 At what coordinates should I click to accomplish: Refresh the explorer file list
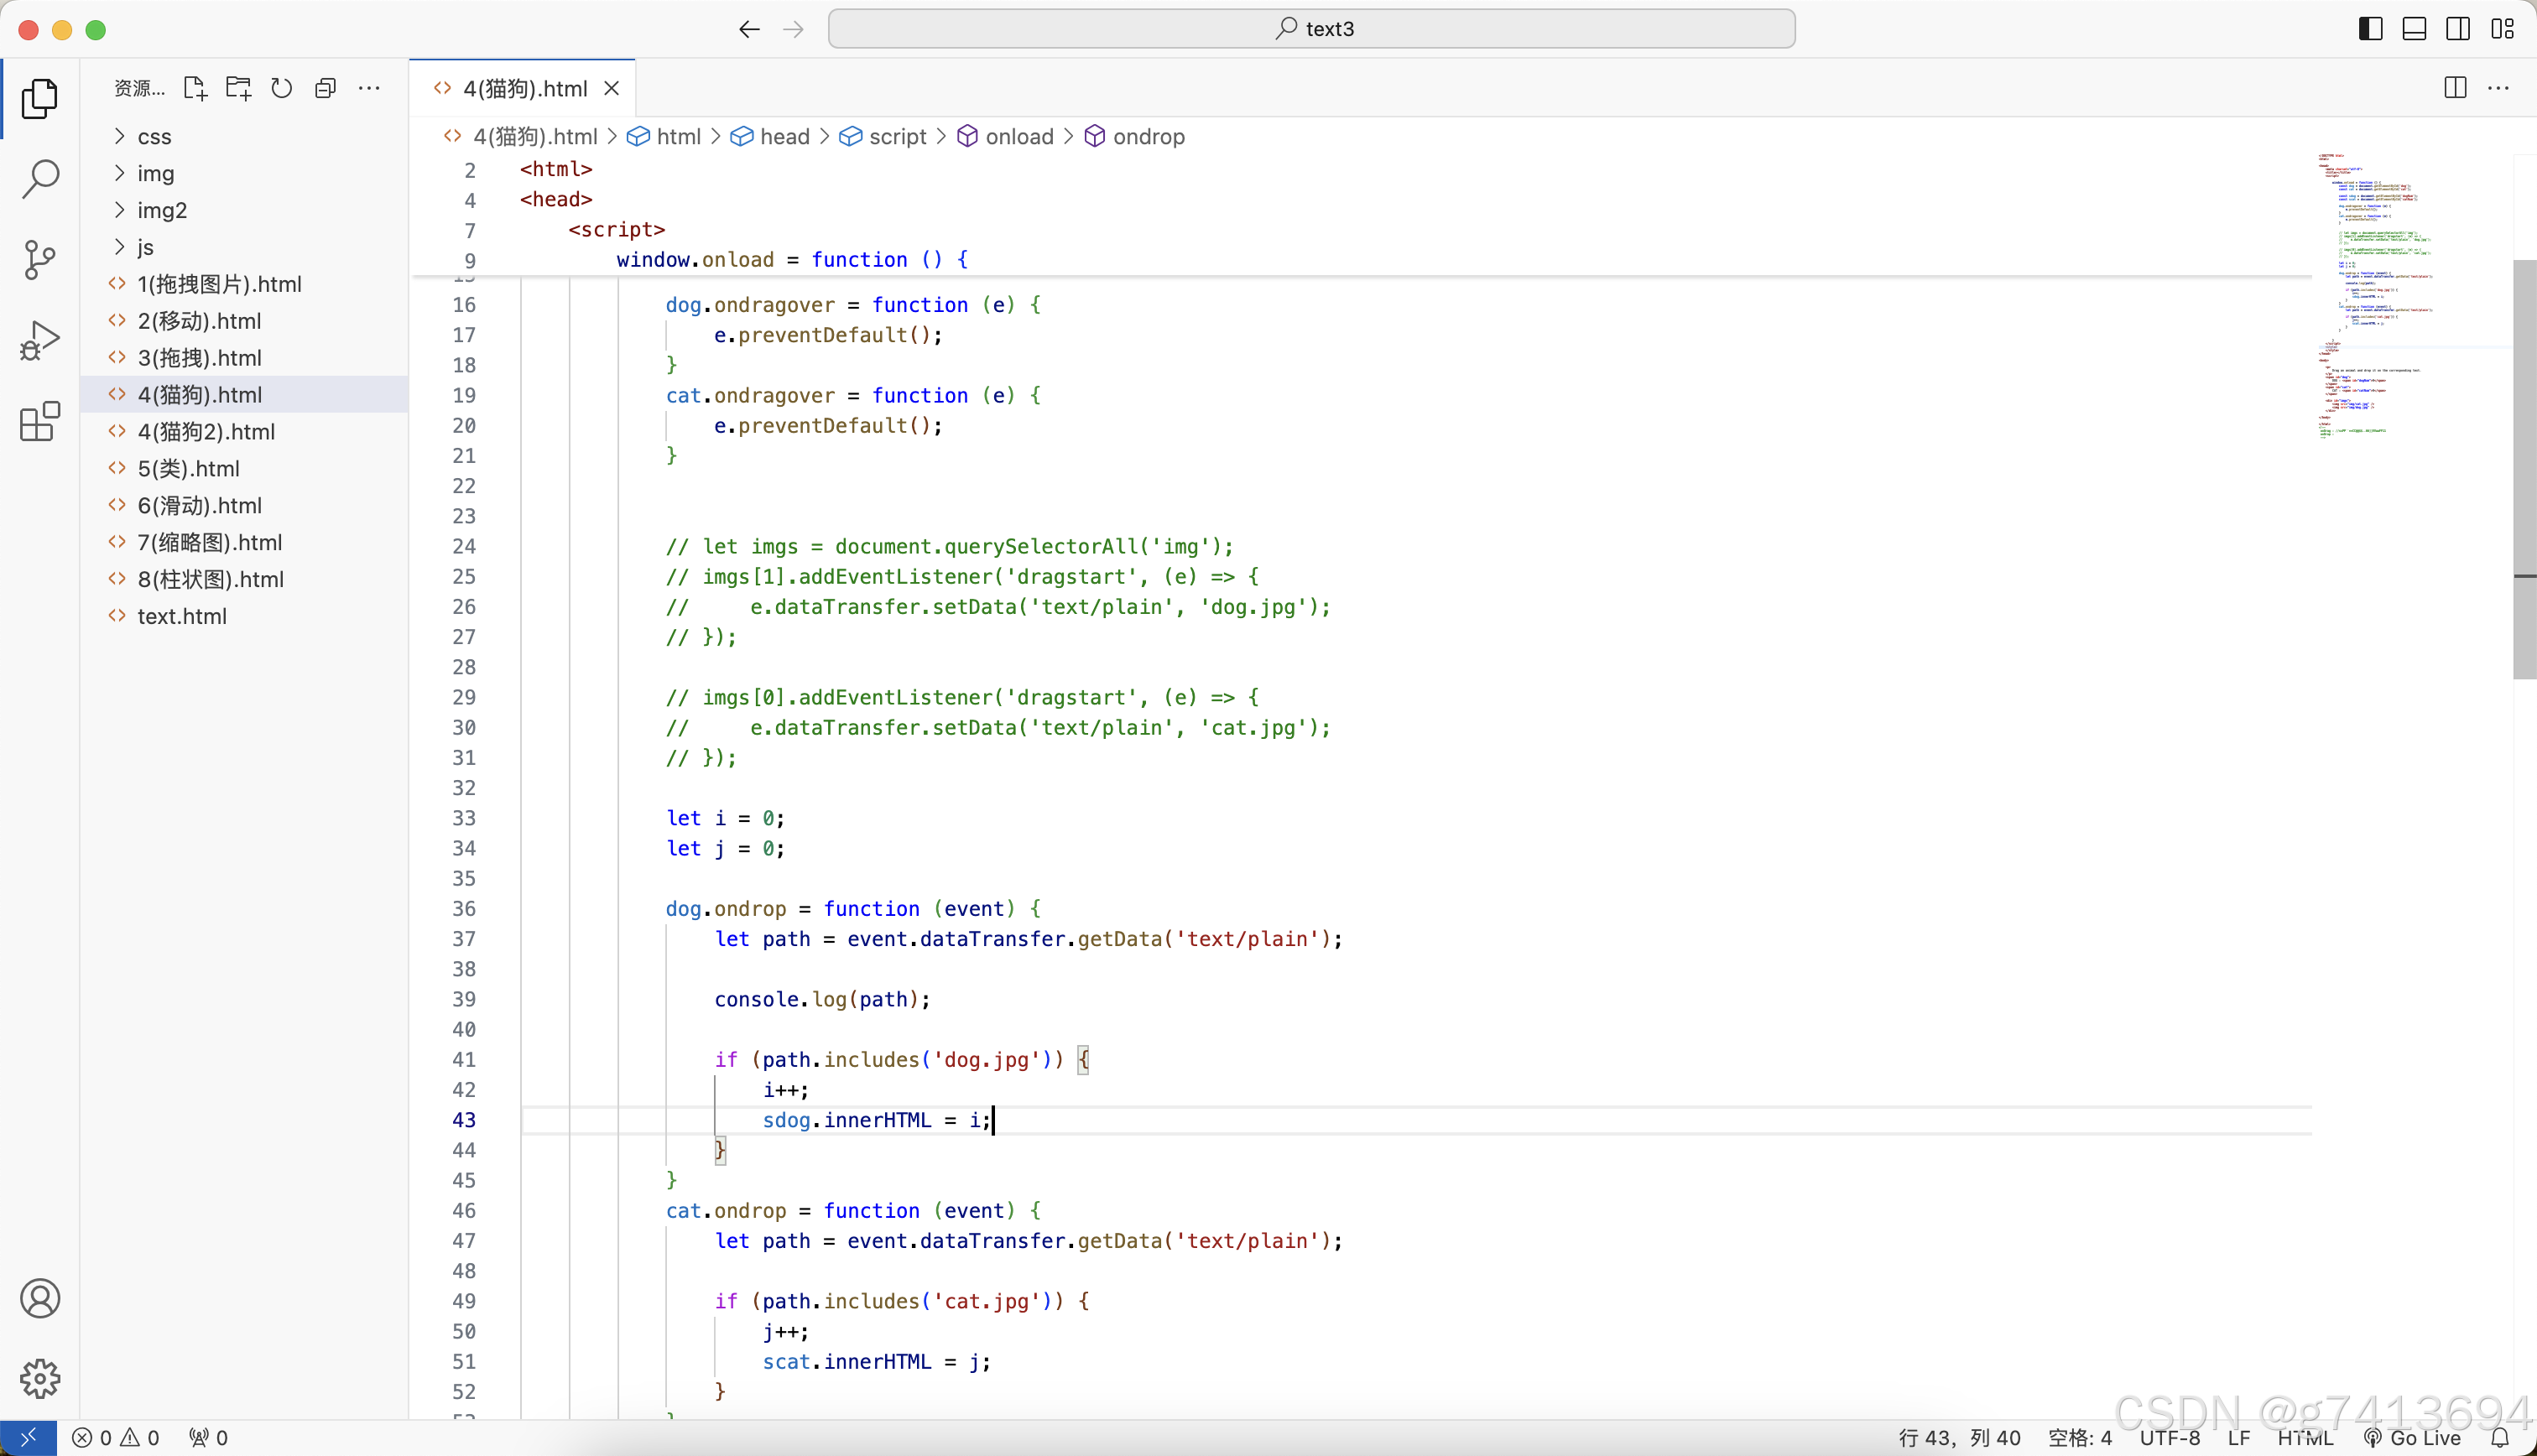pos(282,88)
